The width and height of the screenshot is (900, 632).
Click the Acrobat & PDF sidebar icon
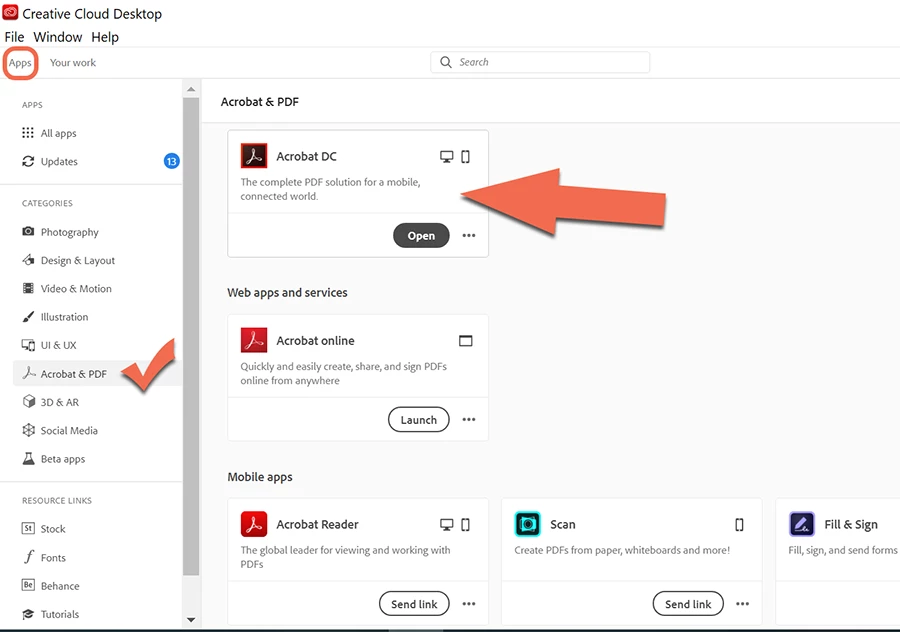point(29,373)
